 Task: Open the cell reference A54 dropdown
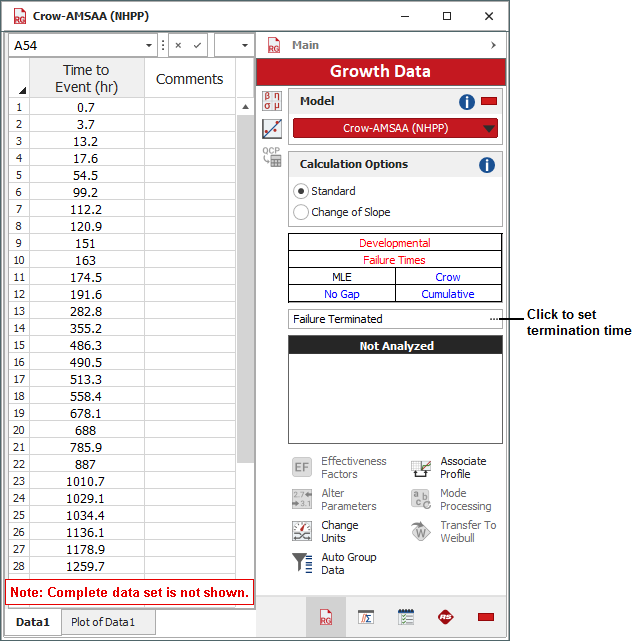[x=150, y=45]
